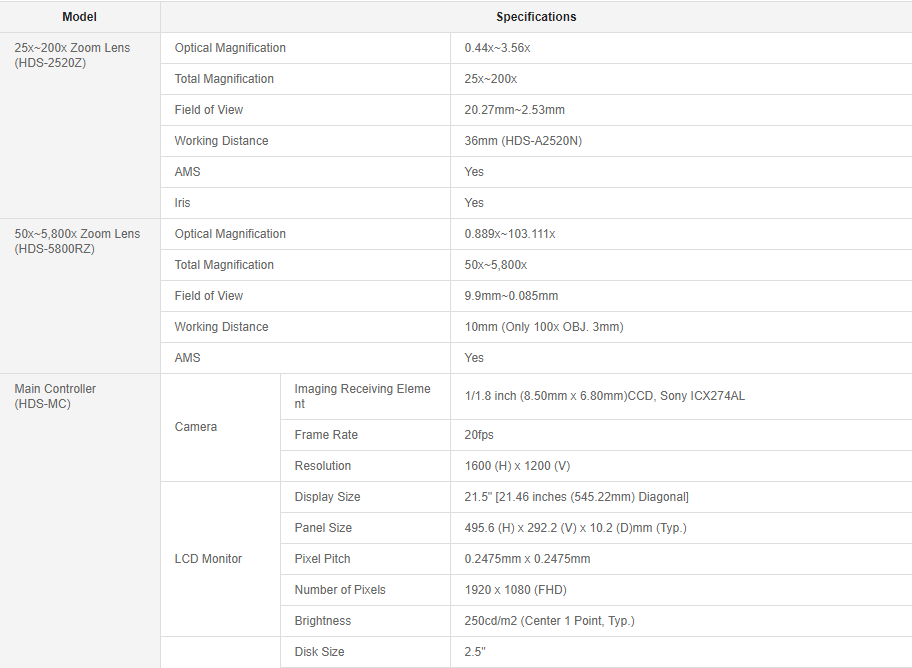912x668 pixels.
Task: Click the Pixel Pitch row label
Action: click(322, 559)
